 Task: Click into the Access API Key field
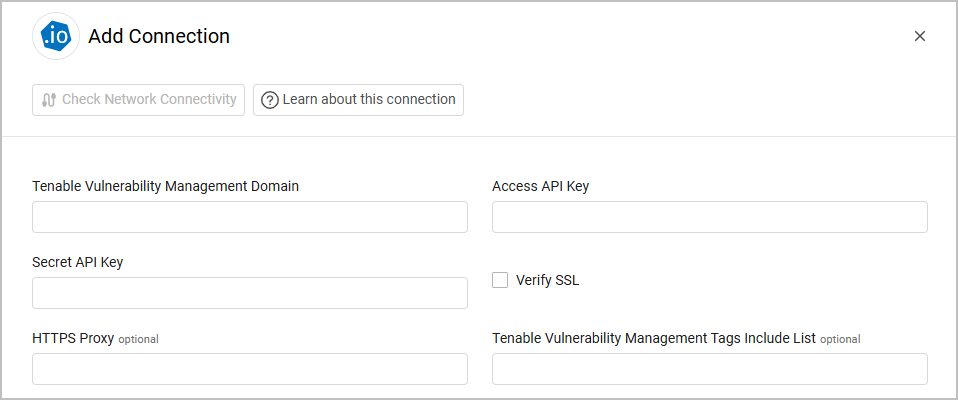(x=710, y=217)
